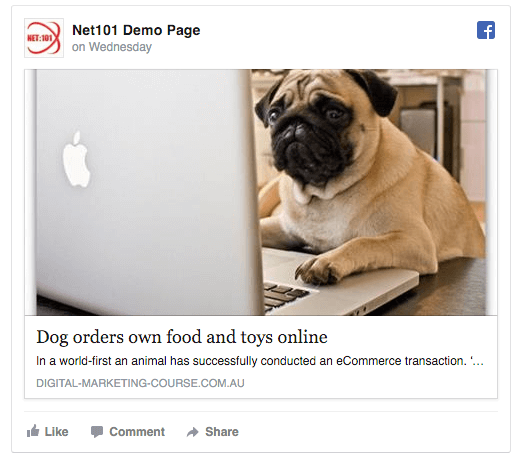Open the Net101 Demo Page name link
This screenshot has height=461, width=517.
click(x=136, y=30)
